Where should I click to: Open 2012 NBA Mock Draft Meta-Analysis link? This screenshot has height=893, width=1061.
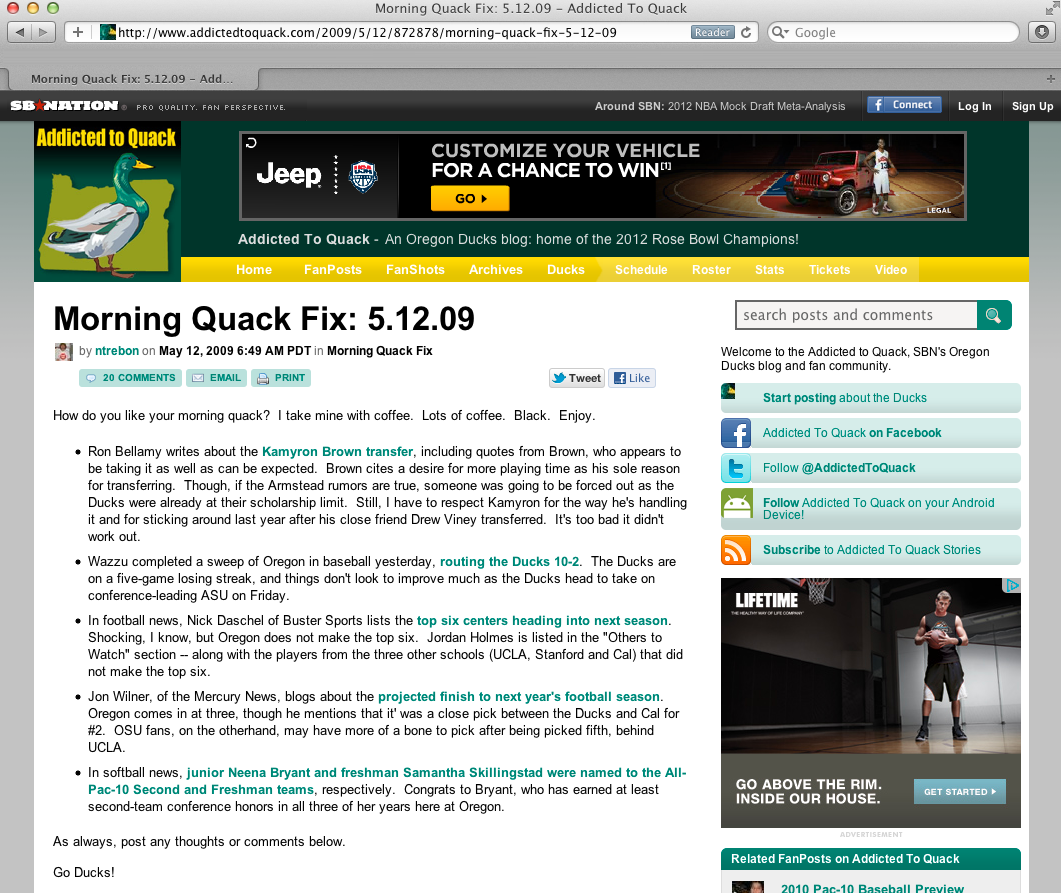757,106
